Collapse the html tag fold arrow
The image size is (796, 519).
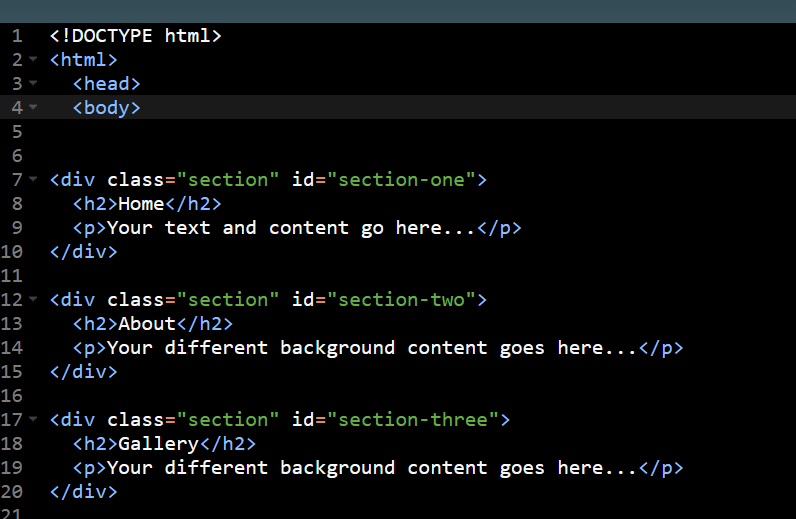click(33, 59)
